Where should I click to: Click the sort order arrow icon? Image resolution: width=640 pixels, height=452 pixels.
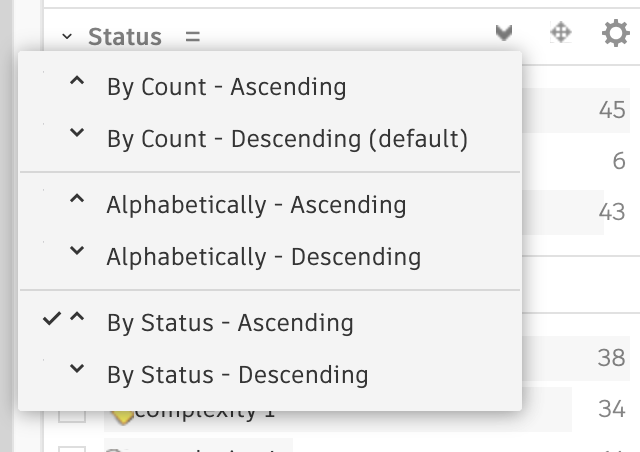pos(504,35)
